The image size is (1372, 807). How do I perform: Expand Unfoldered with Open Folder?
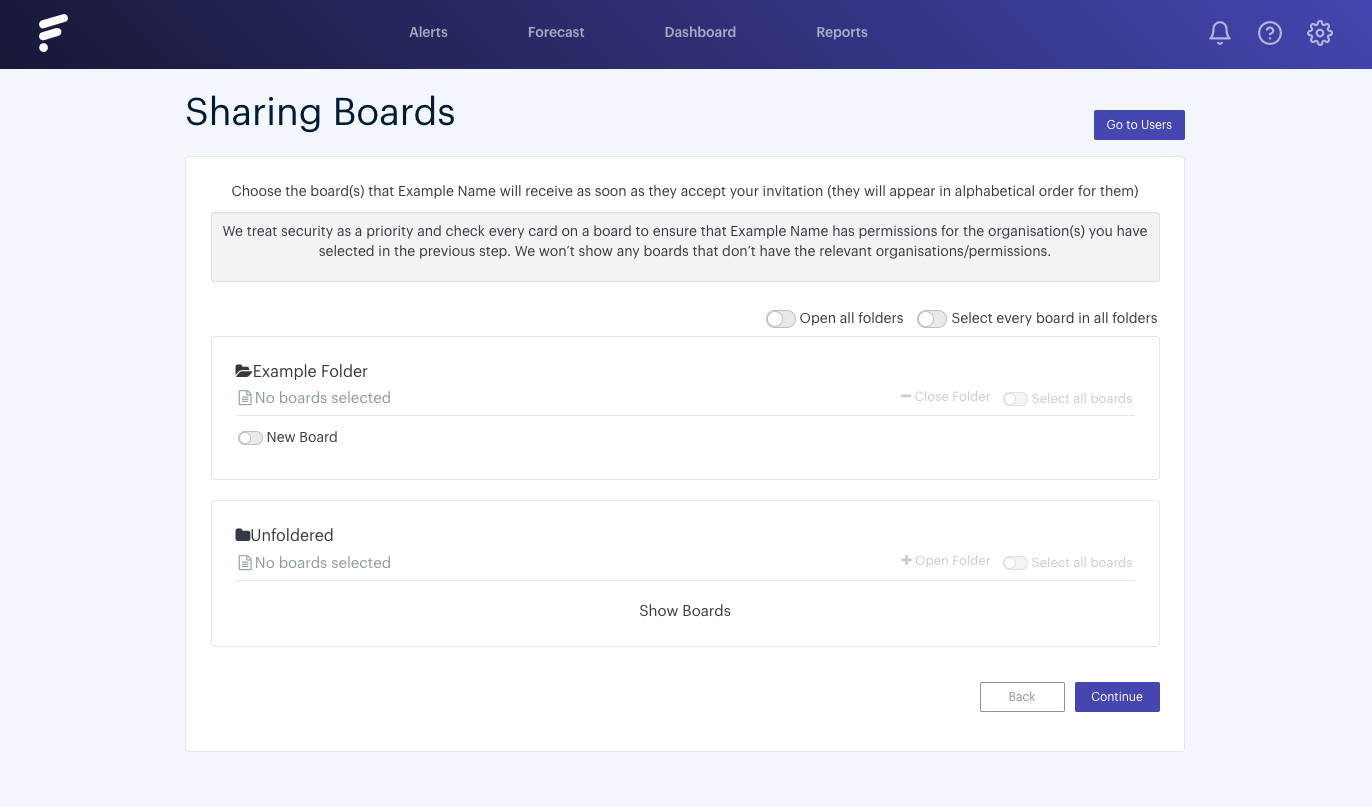click(945, 561)
